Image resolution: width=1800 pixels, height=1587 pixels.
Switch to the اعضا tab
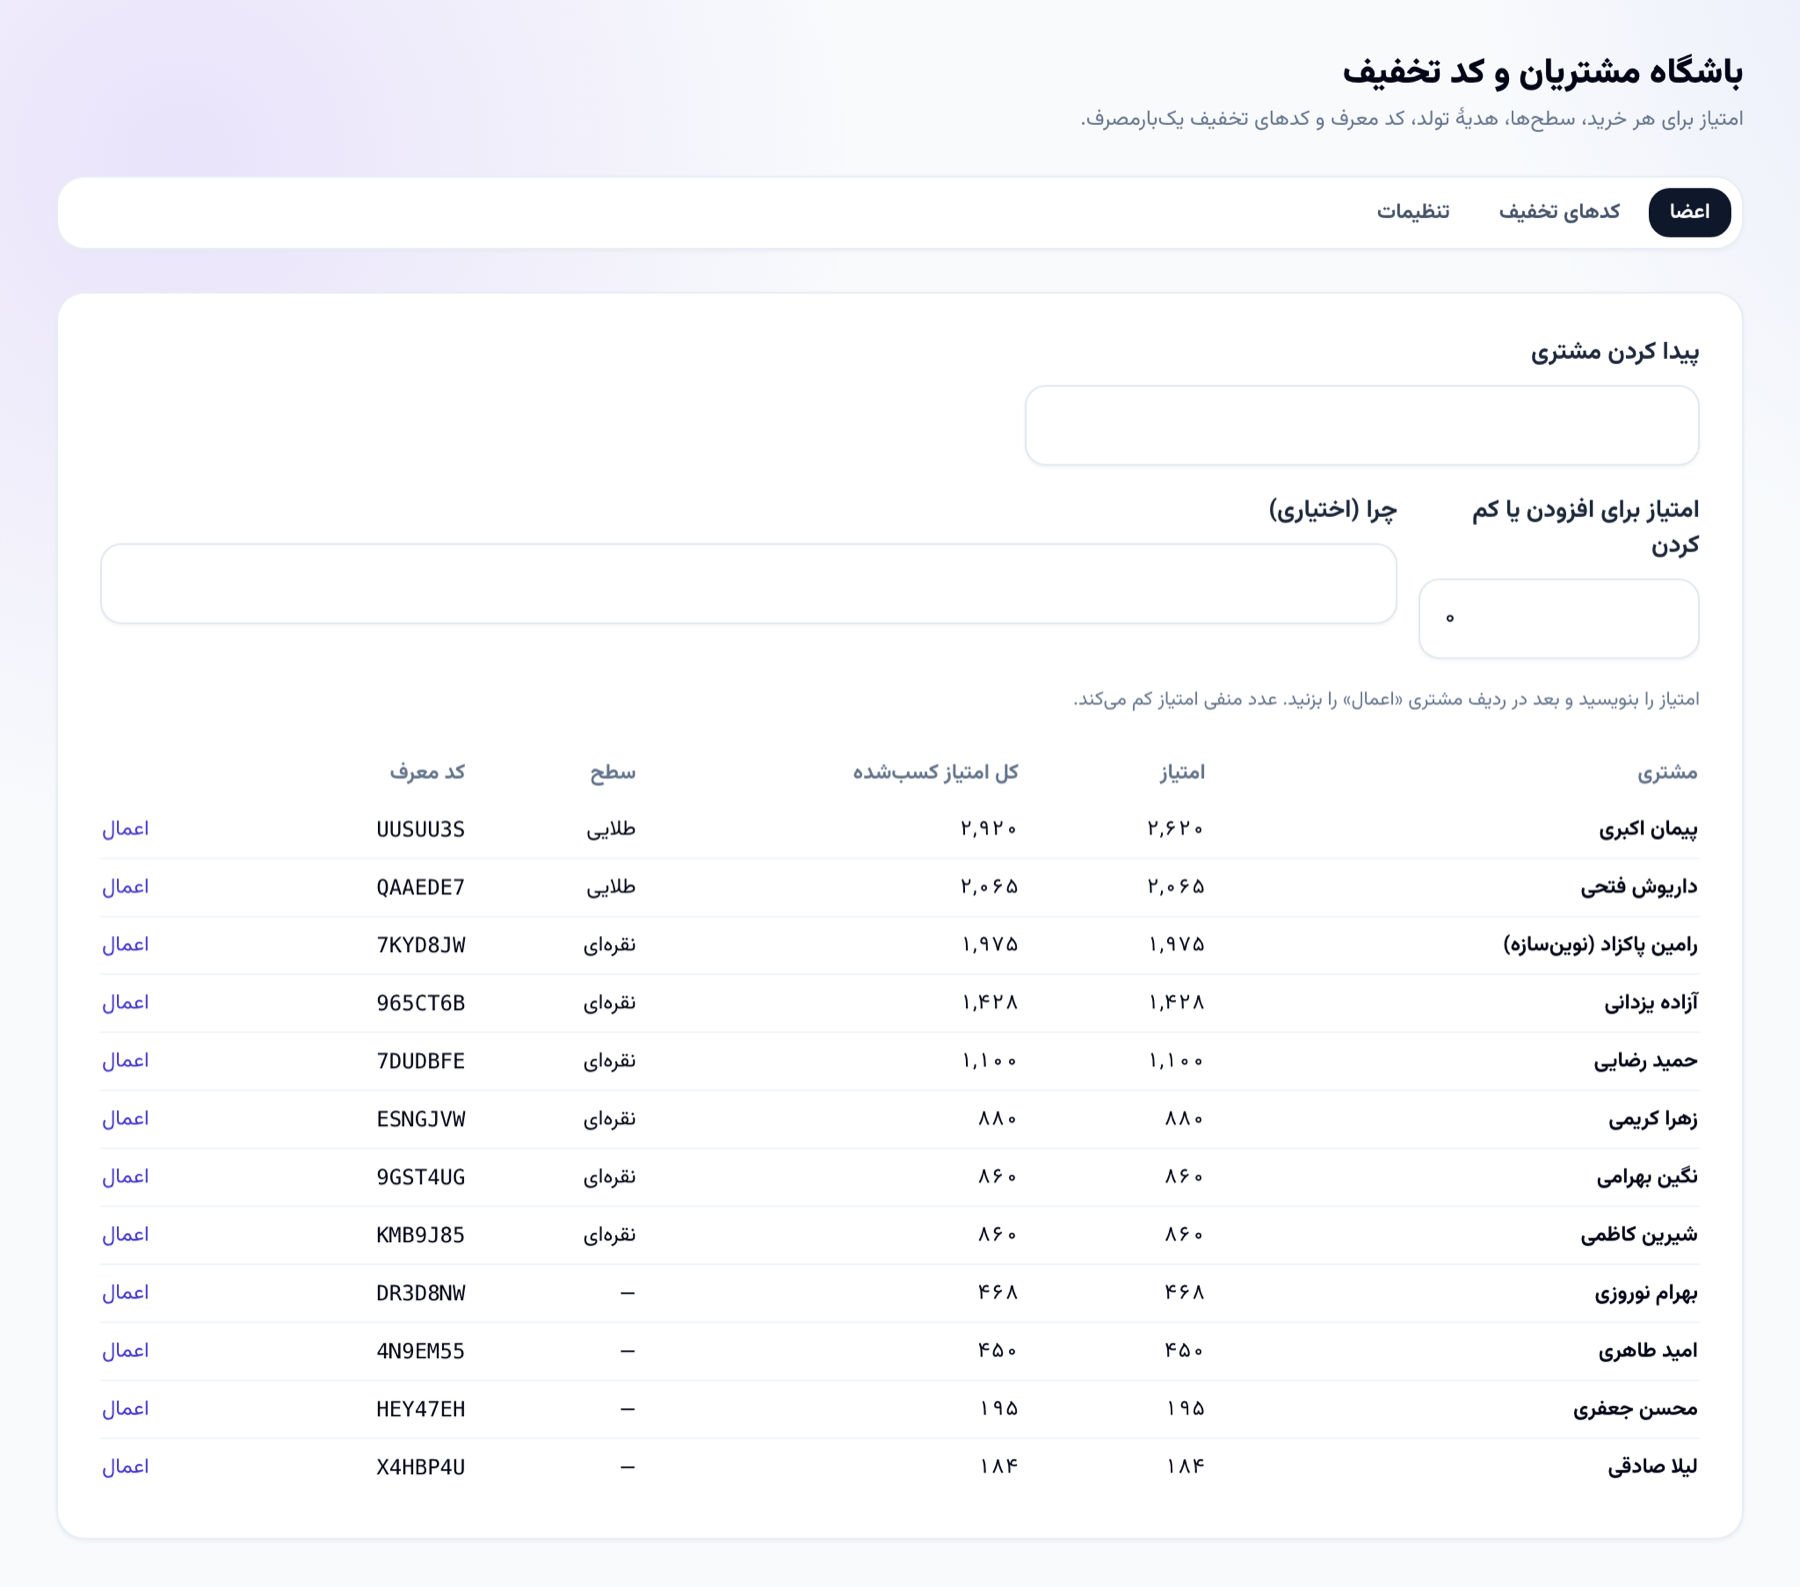click(1689, 212)
